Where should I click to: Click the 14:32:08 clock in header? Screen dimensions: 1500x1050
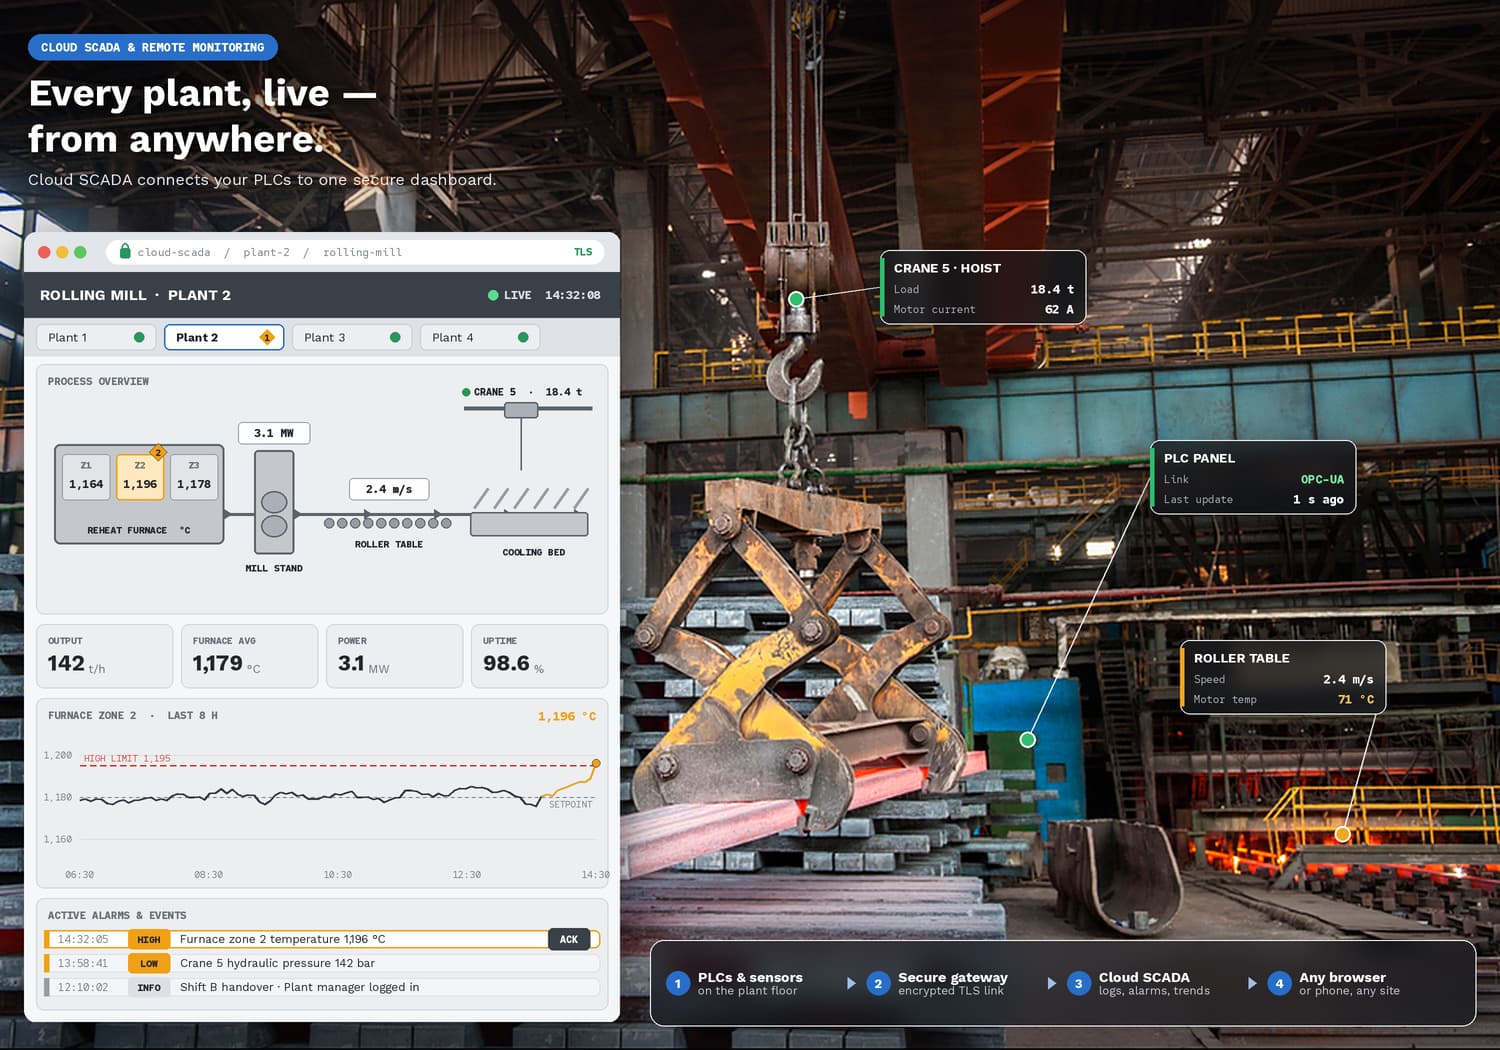click(x=573, y=295)
